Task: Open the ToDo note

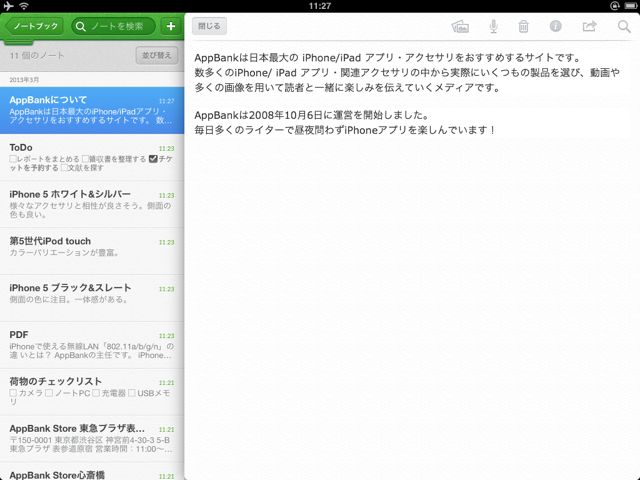Action: point(92,157)
